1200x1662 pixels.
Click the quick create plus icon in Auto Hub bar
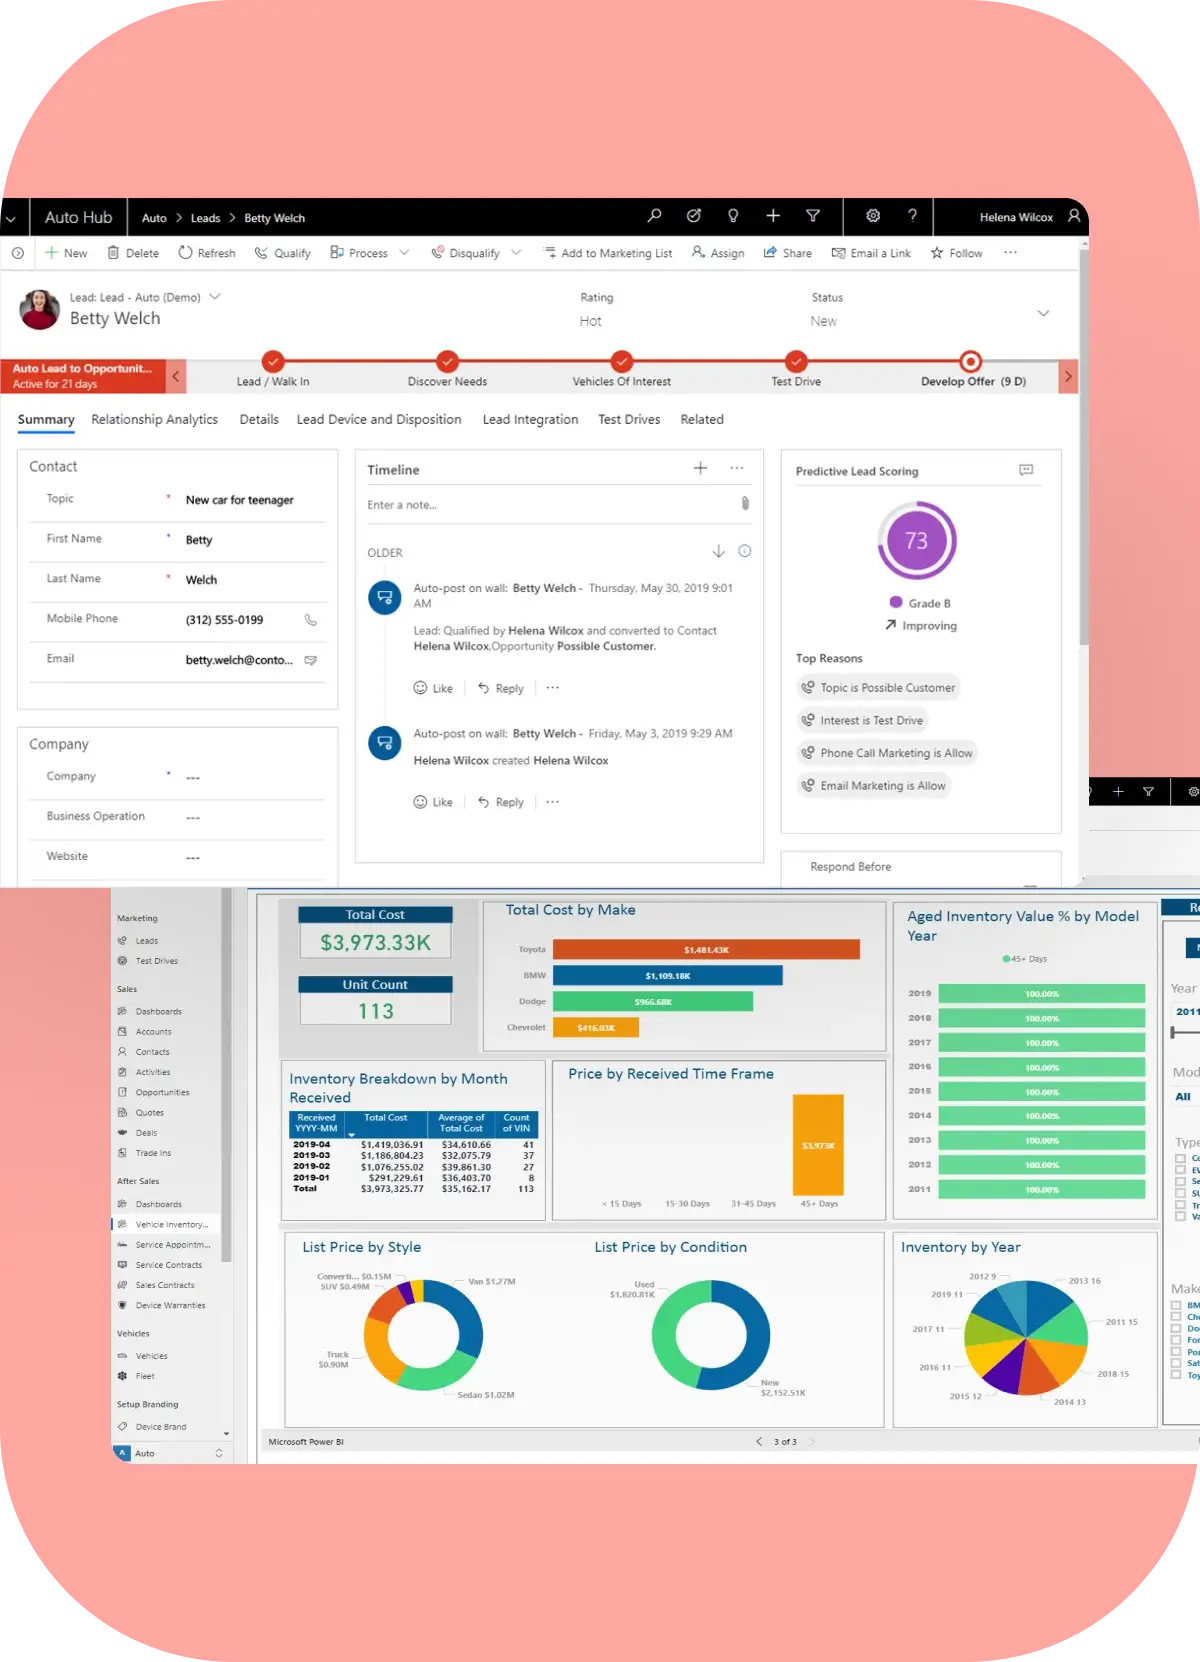click(773, 216)
